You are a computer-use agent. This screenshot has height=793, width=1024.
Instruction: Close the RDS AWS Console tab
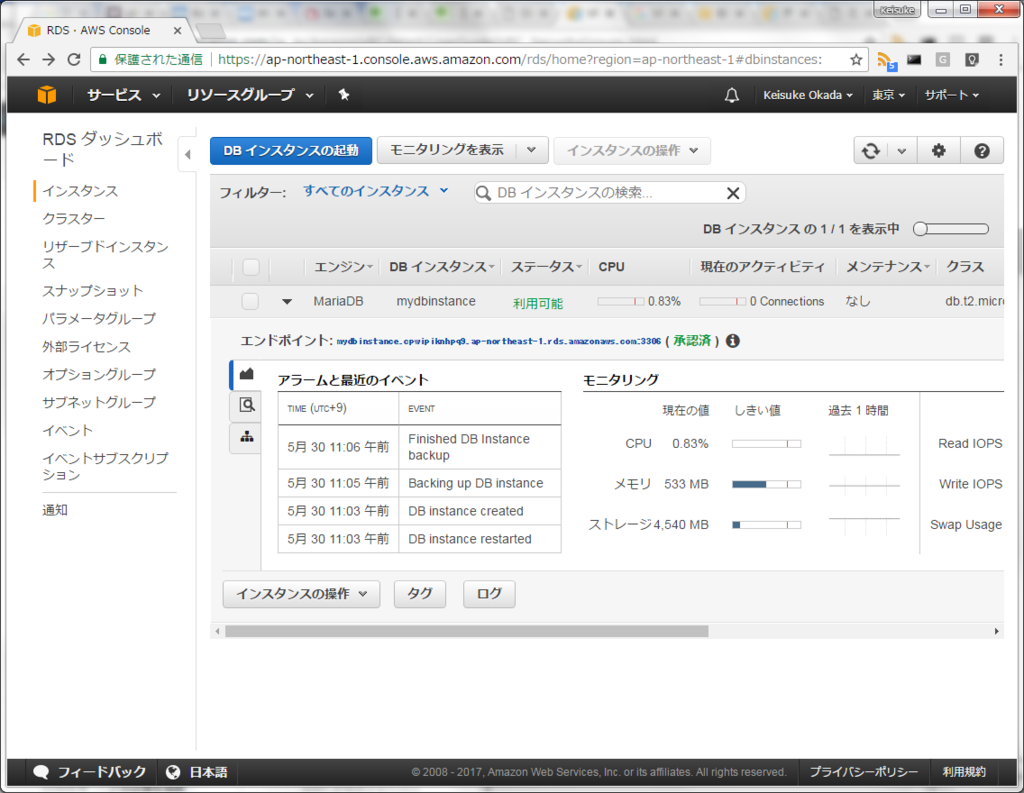(x=177, y=31)
